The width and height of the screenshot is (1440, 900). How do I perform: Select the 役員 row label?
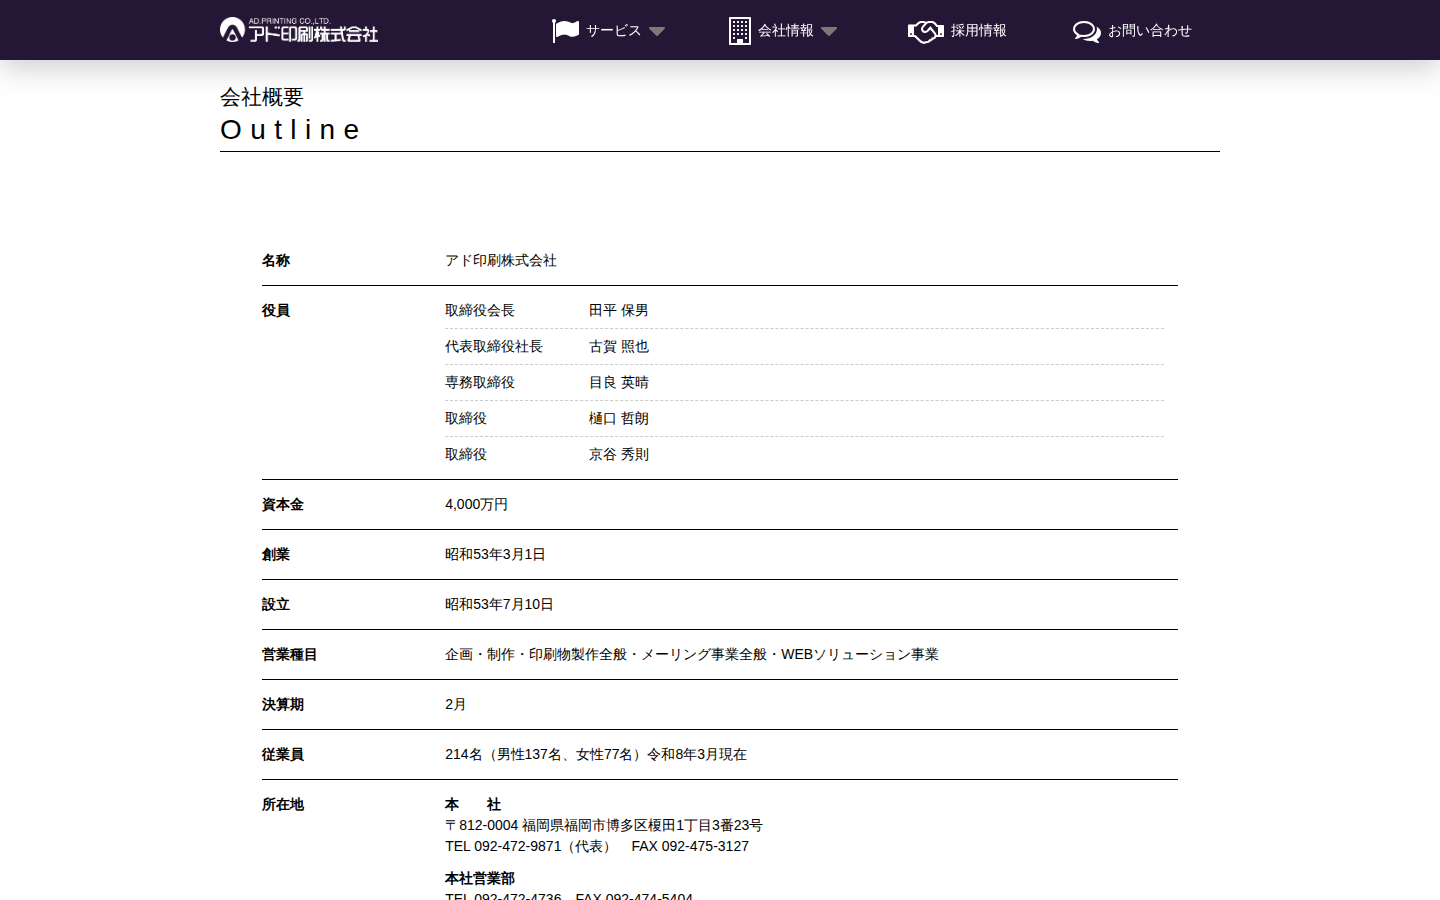click(276, 311)
